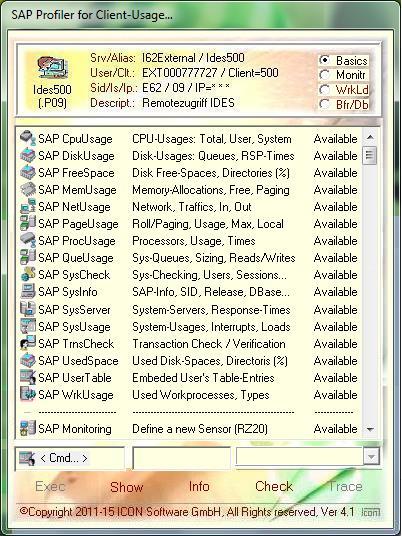Viewport: 402px width, 536px height.
Task: Click the SAP SysInfo icon
Action: click(x=28, y=292)
